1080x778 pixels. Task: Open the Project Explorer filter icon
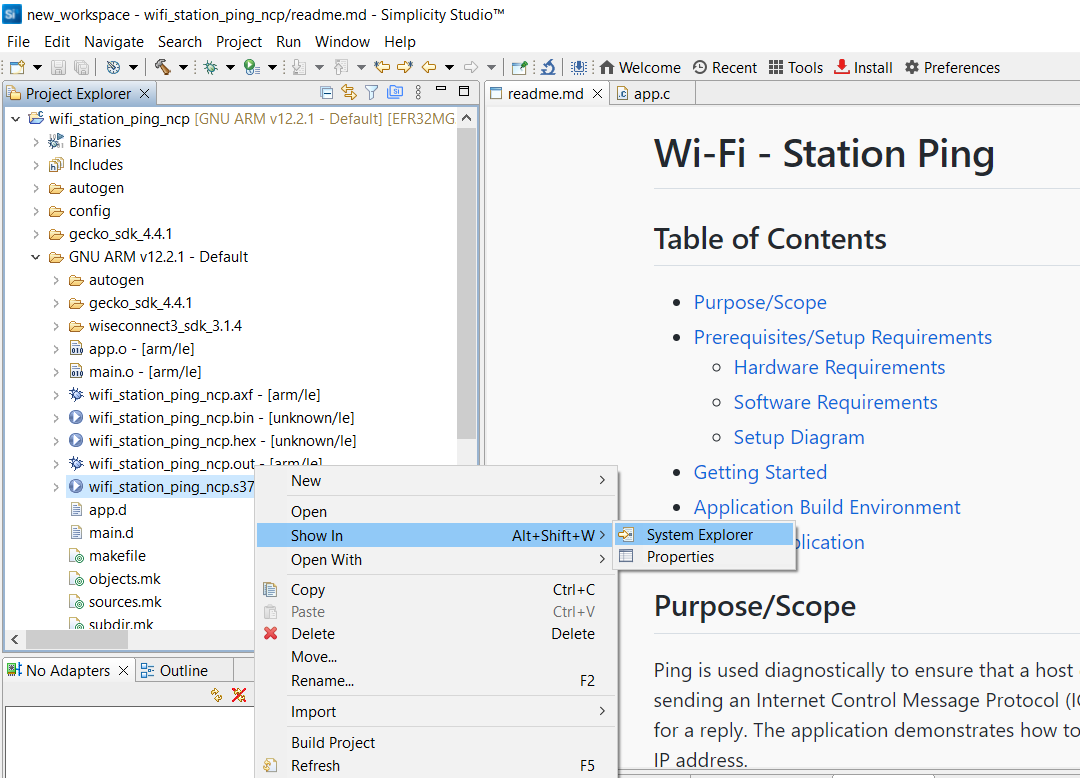point(371,92)
